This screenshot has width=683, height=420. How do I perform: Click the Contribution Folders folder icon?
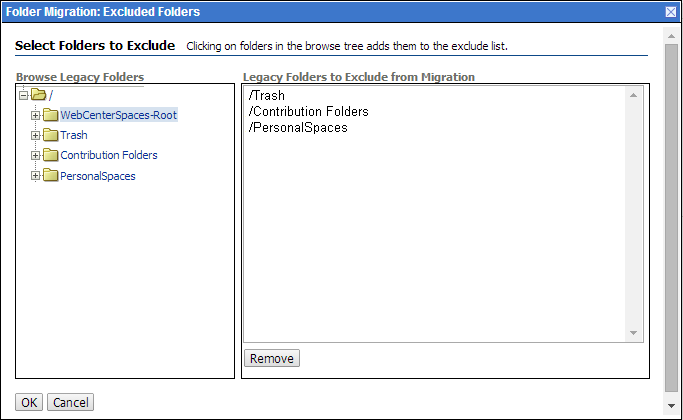(x=51, y=155)
